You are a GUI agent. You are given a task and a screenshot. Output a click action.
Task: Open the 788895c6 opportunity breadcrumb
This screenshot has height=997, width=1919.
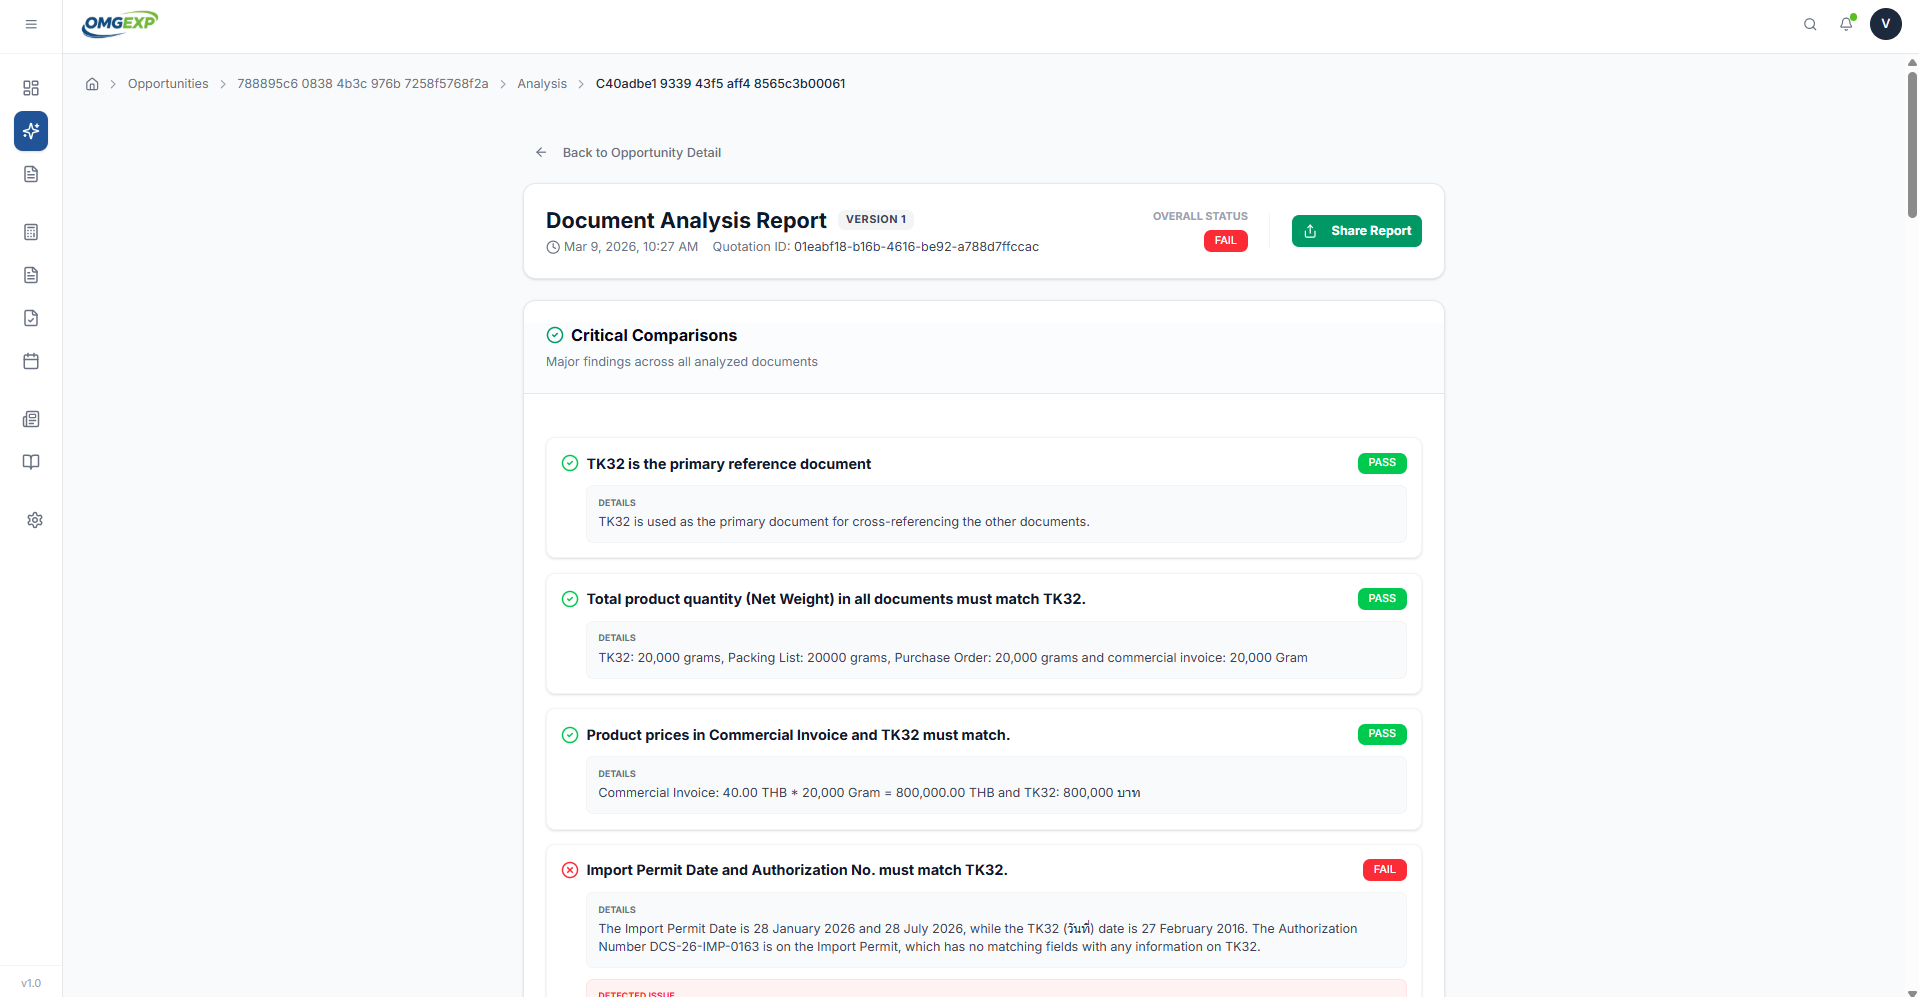363,84
